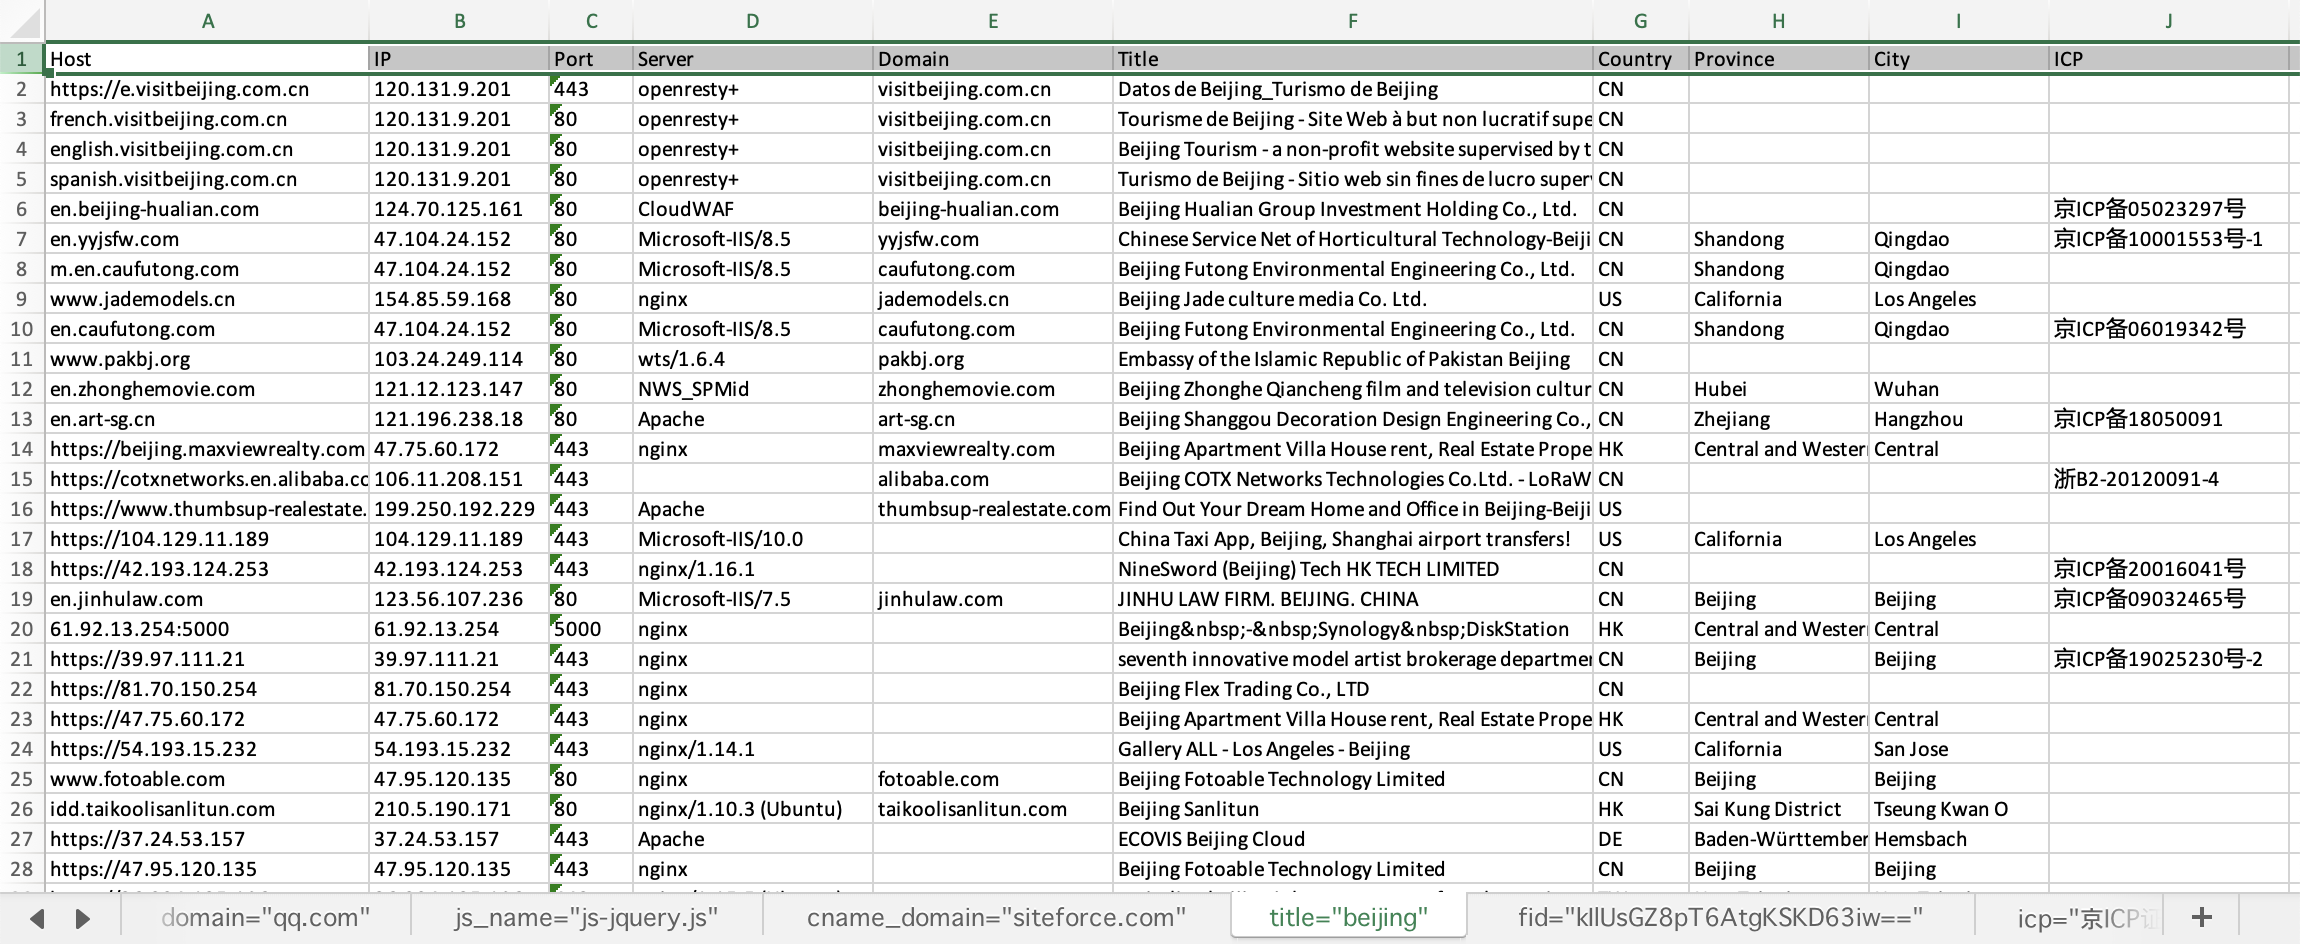Select column E header

coord(993,21)
